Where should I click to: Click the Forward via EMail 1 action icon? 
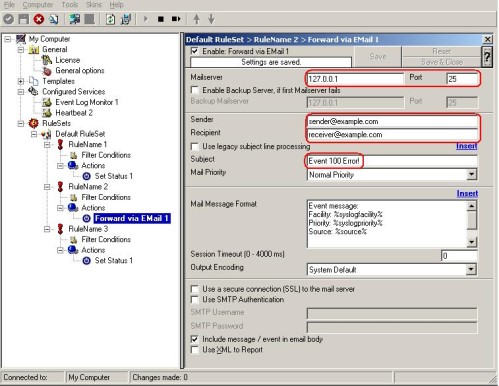86,218
